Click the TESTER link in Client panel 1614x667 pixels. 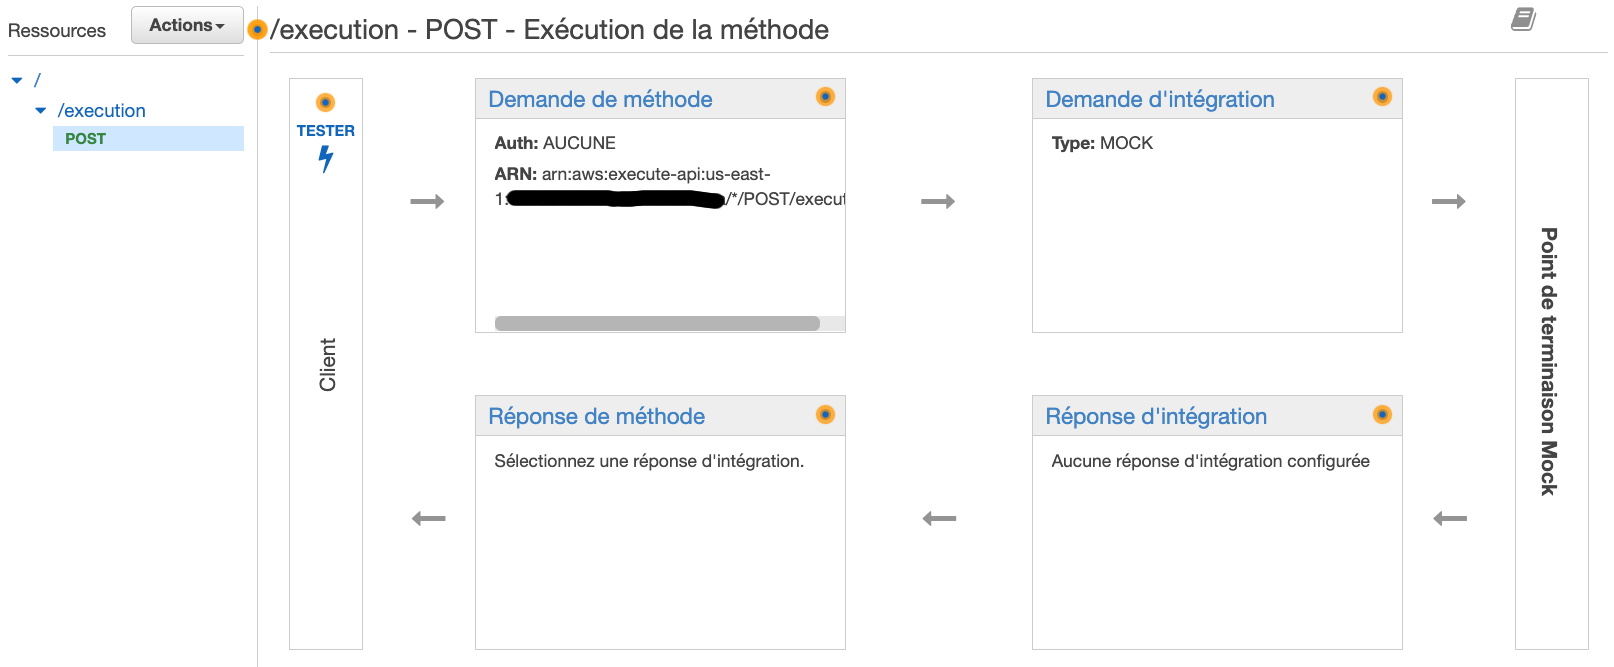(x=325, y=131)
